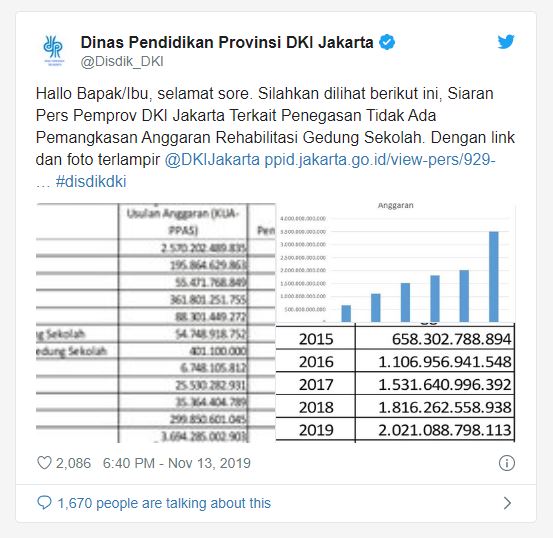Image resolution: width=553 pixels, height=538 pixels.
Task: Open Dinas Pendidikan Provinsi DKI Jakarta name
Action: (x=227, y=42)
